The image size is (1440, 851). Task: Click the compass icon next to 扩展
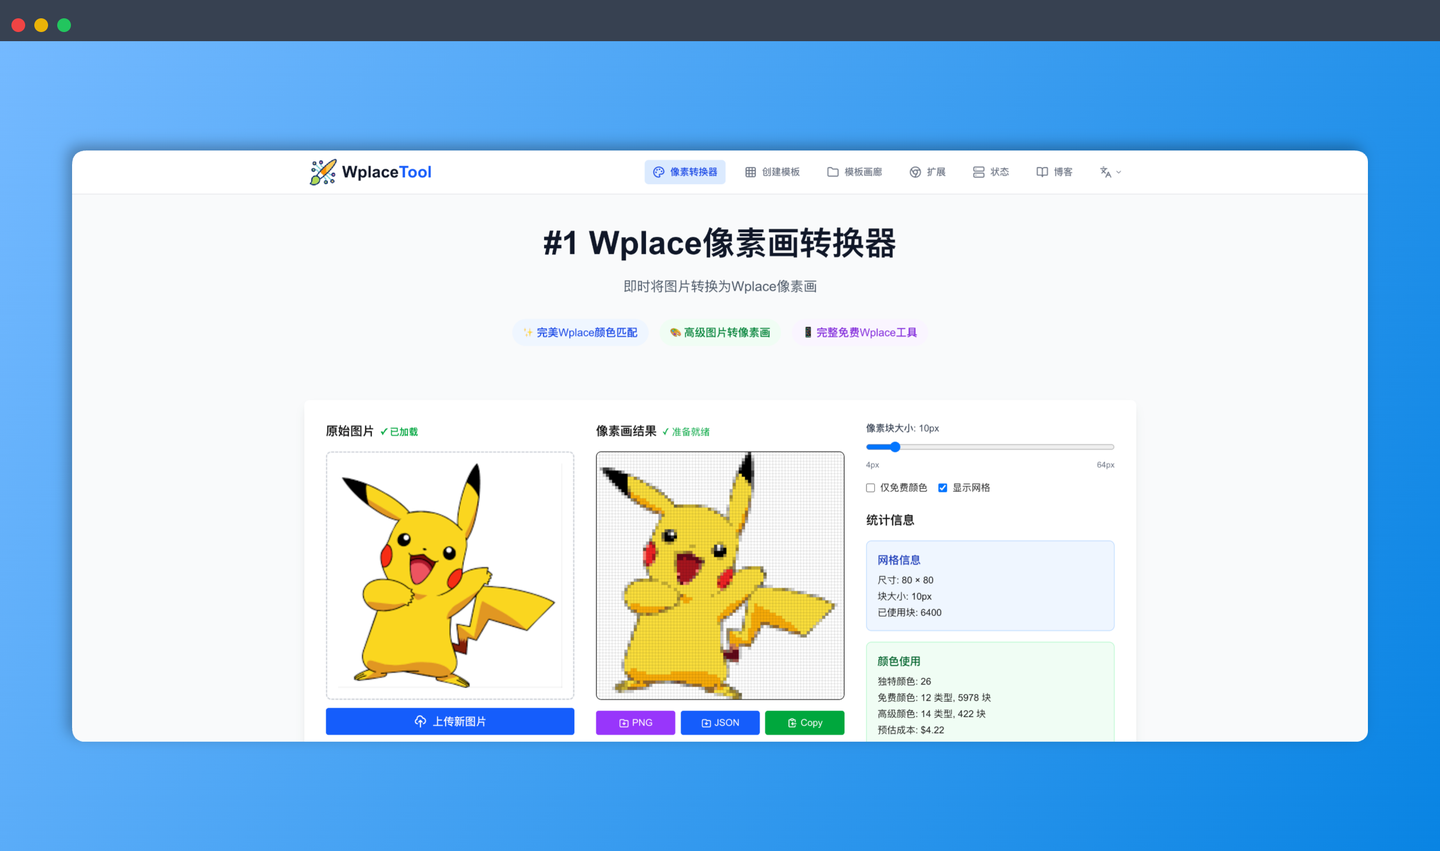pos(915,171)
